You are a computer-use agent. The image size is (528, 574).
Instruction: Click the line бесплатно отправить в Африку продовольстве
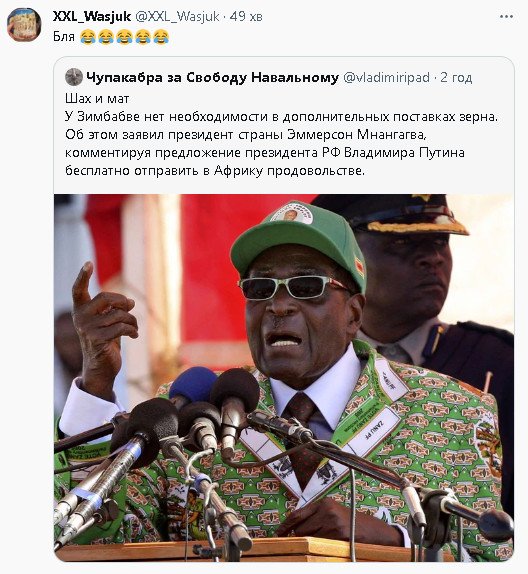coord(215,171)
